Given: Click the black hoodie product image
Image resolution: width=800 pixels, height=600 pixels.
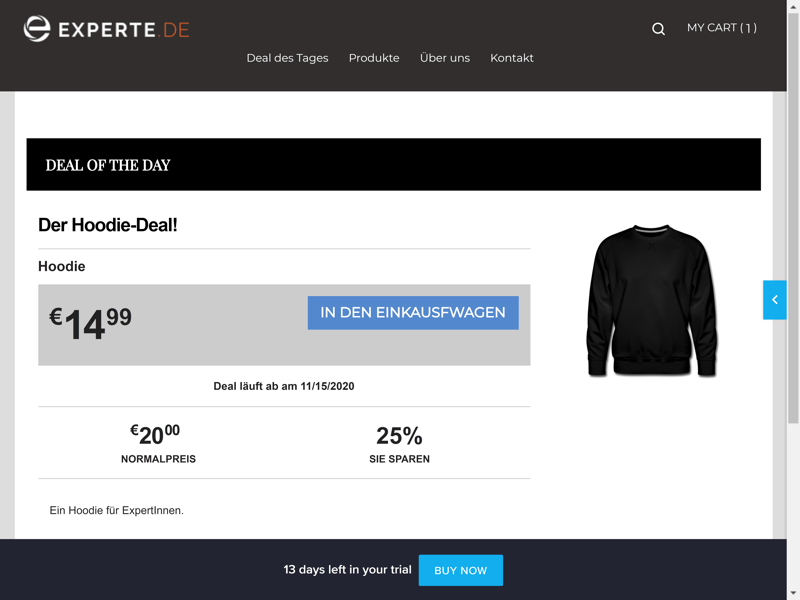Looking at the screenshot, I should pyautogui.click(x=652, y=300).
